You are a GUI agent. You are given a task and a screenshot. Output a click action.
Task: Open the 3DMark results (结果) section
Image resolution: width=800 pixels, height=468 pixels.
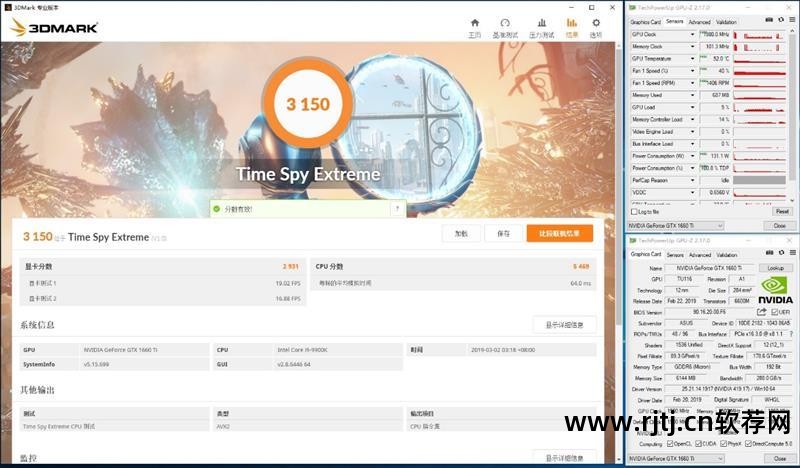pos(571,28)
